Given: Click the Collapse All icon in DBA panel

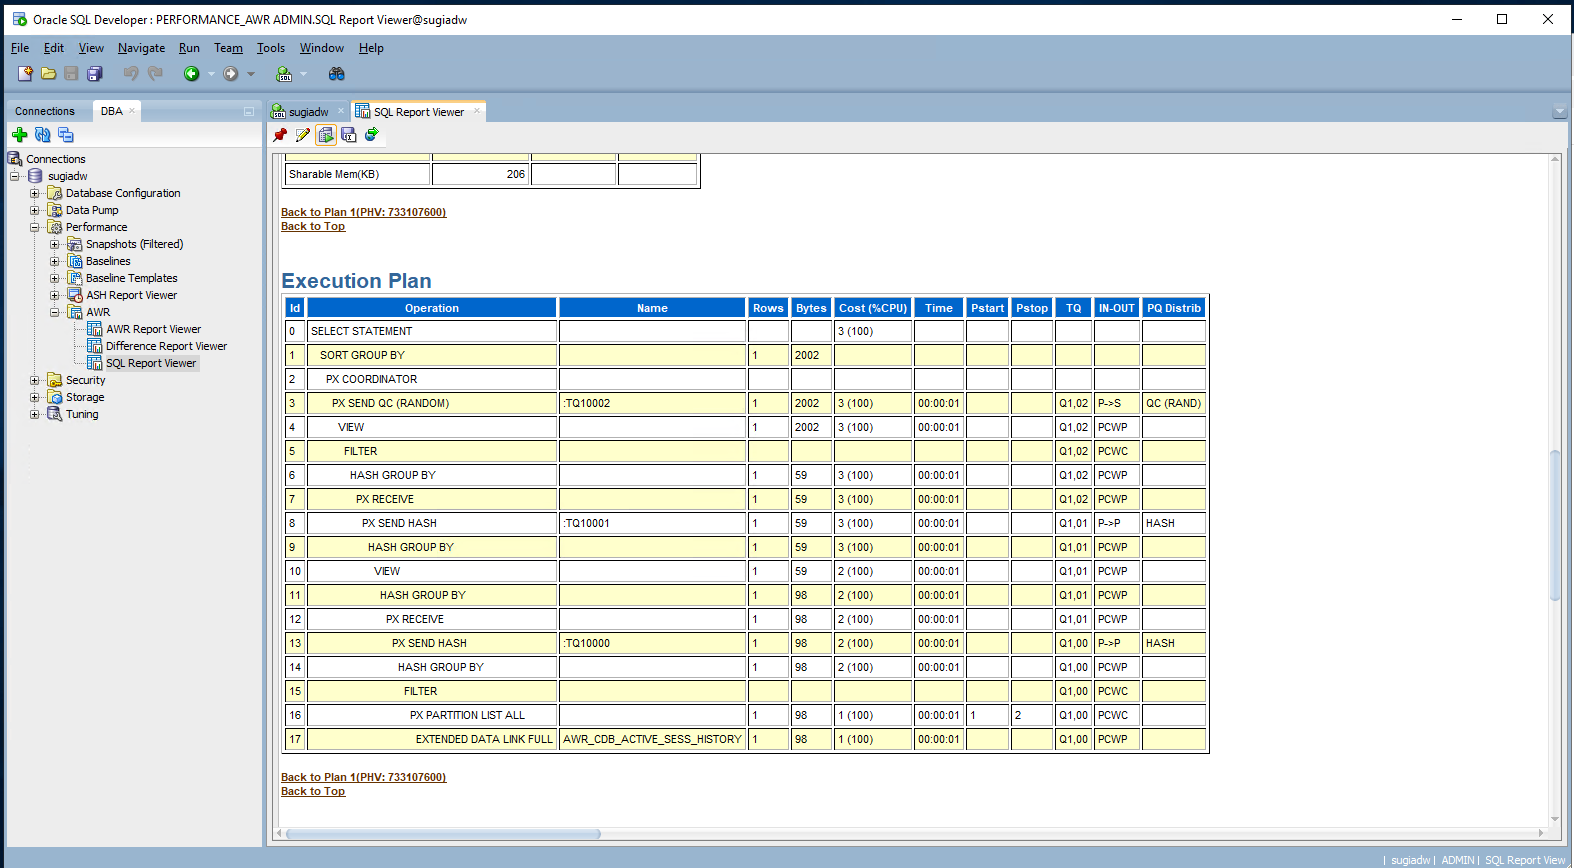Looking at the screenshot, I should pyautogui.click(x=66, y=134).
